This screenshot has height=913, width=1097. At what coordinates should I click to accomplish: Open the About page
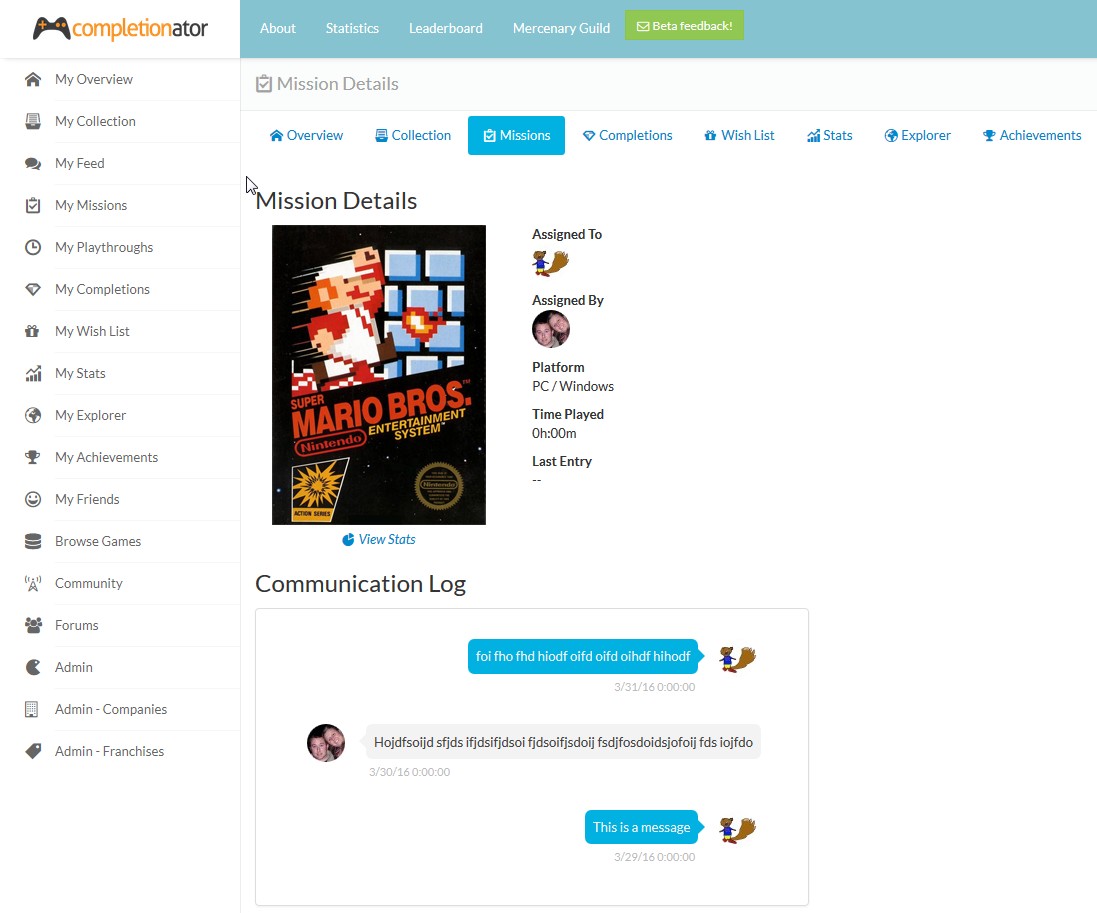[278, 28]
